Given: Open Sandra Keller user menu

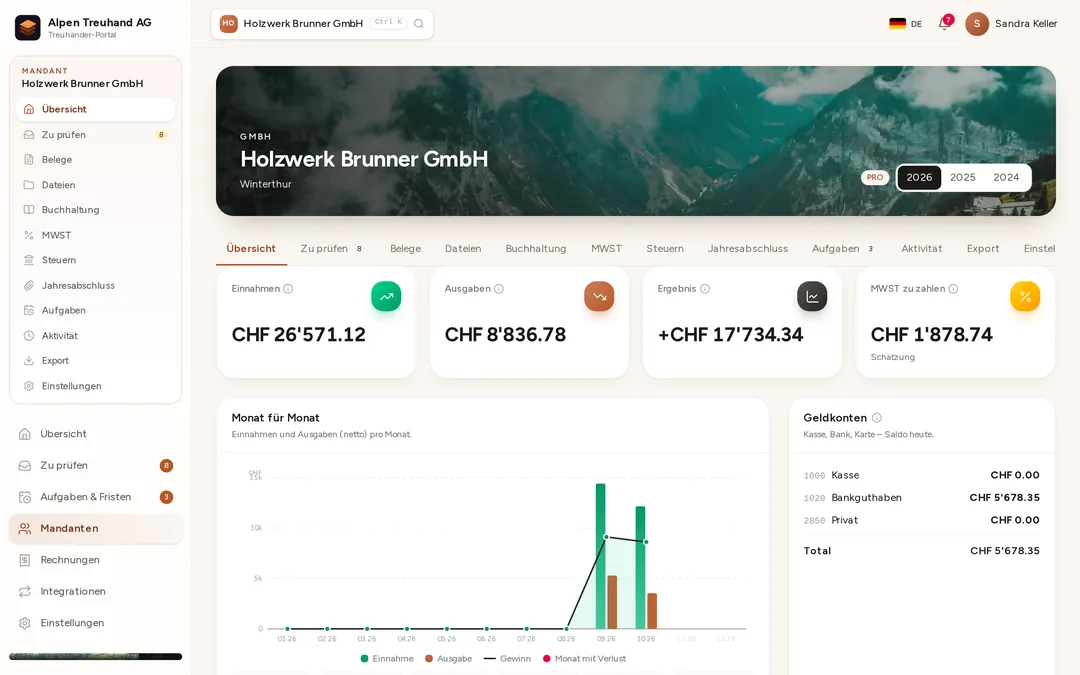Looking at the screenshot, I should [x=1011, y=23].
